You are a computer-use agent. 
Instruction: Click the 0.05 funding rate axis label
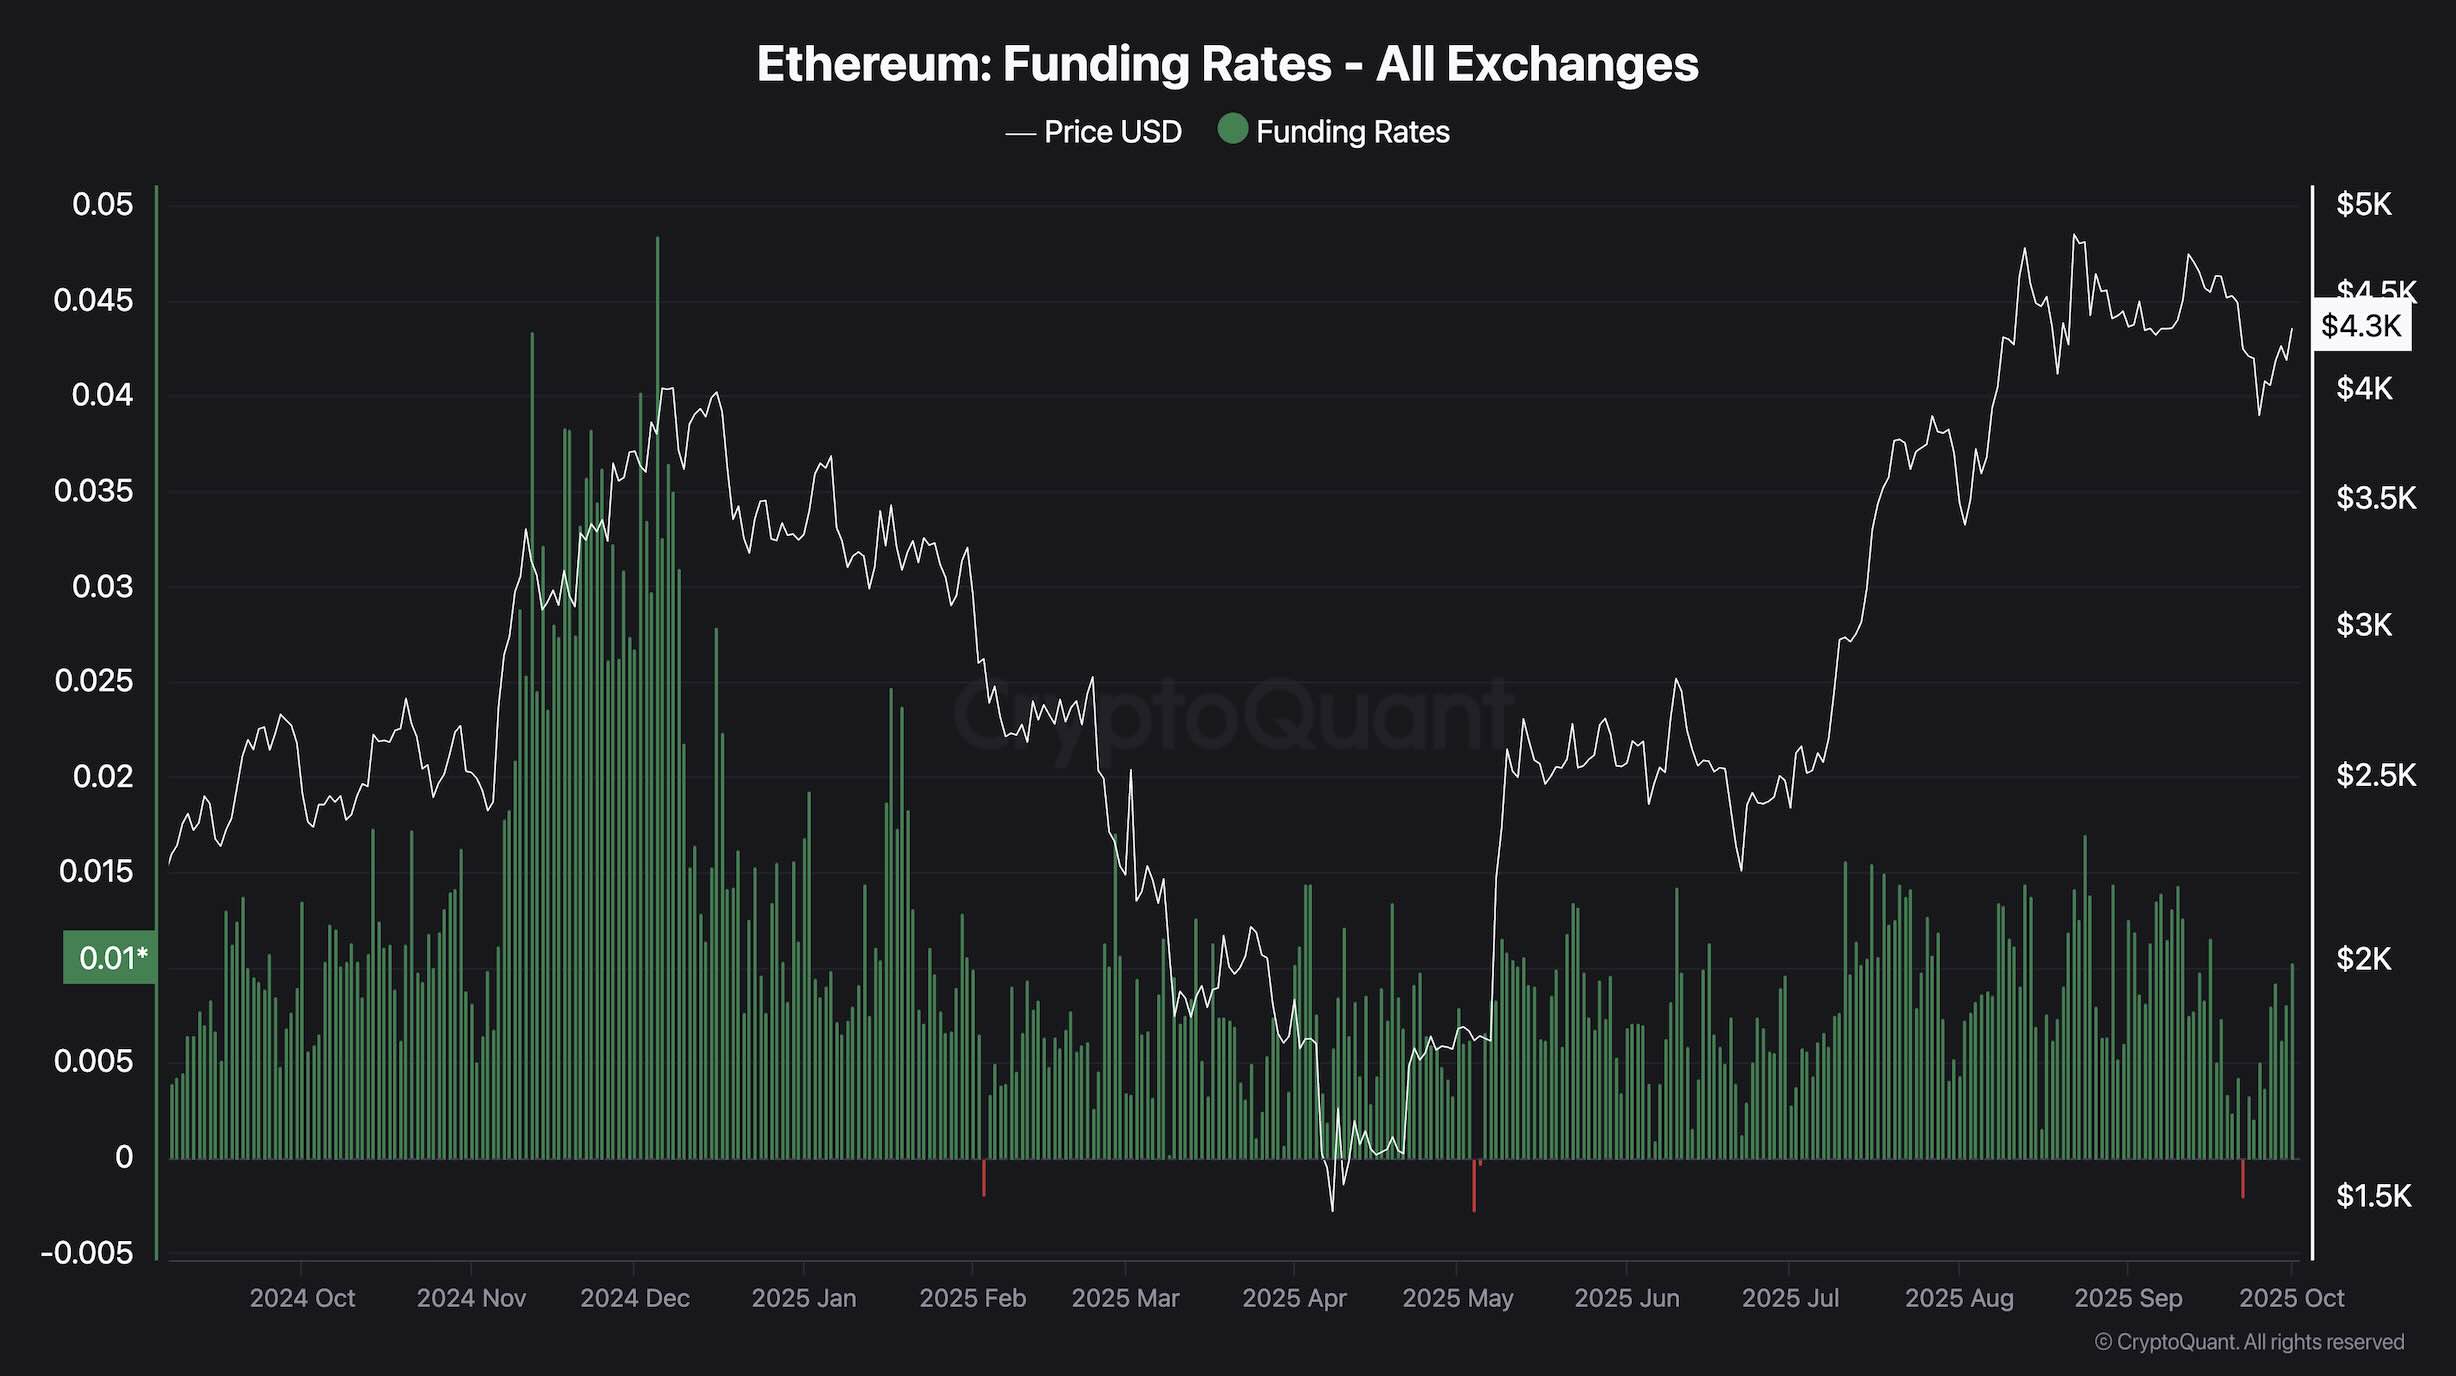pyautogui.click(x=102, y=205)
